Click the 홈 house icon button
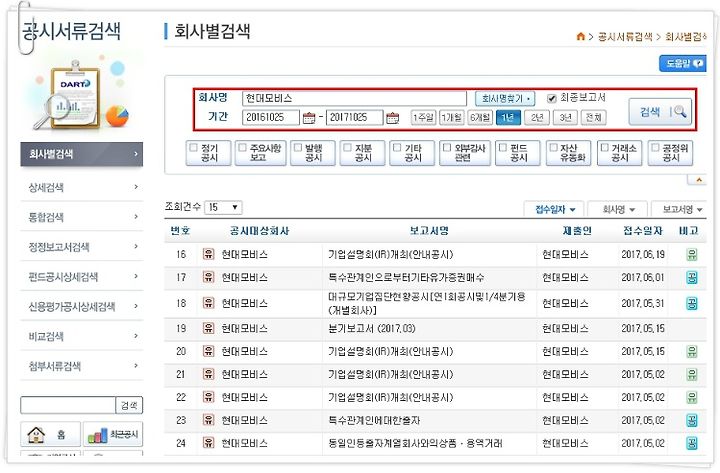The width and height of the screenshot is (720, 473). pos(51,434)
